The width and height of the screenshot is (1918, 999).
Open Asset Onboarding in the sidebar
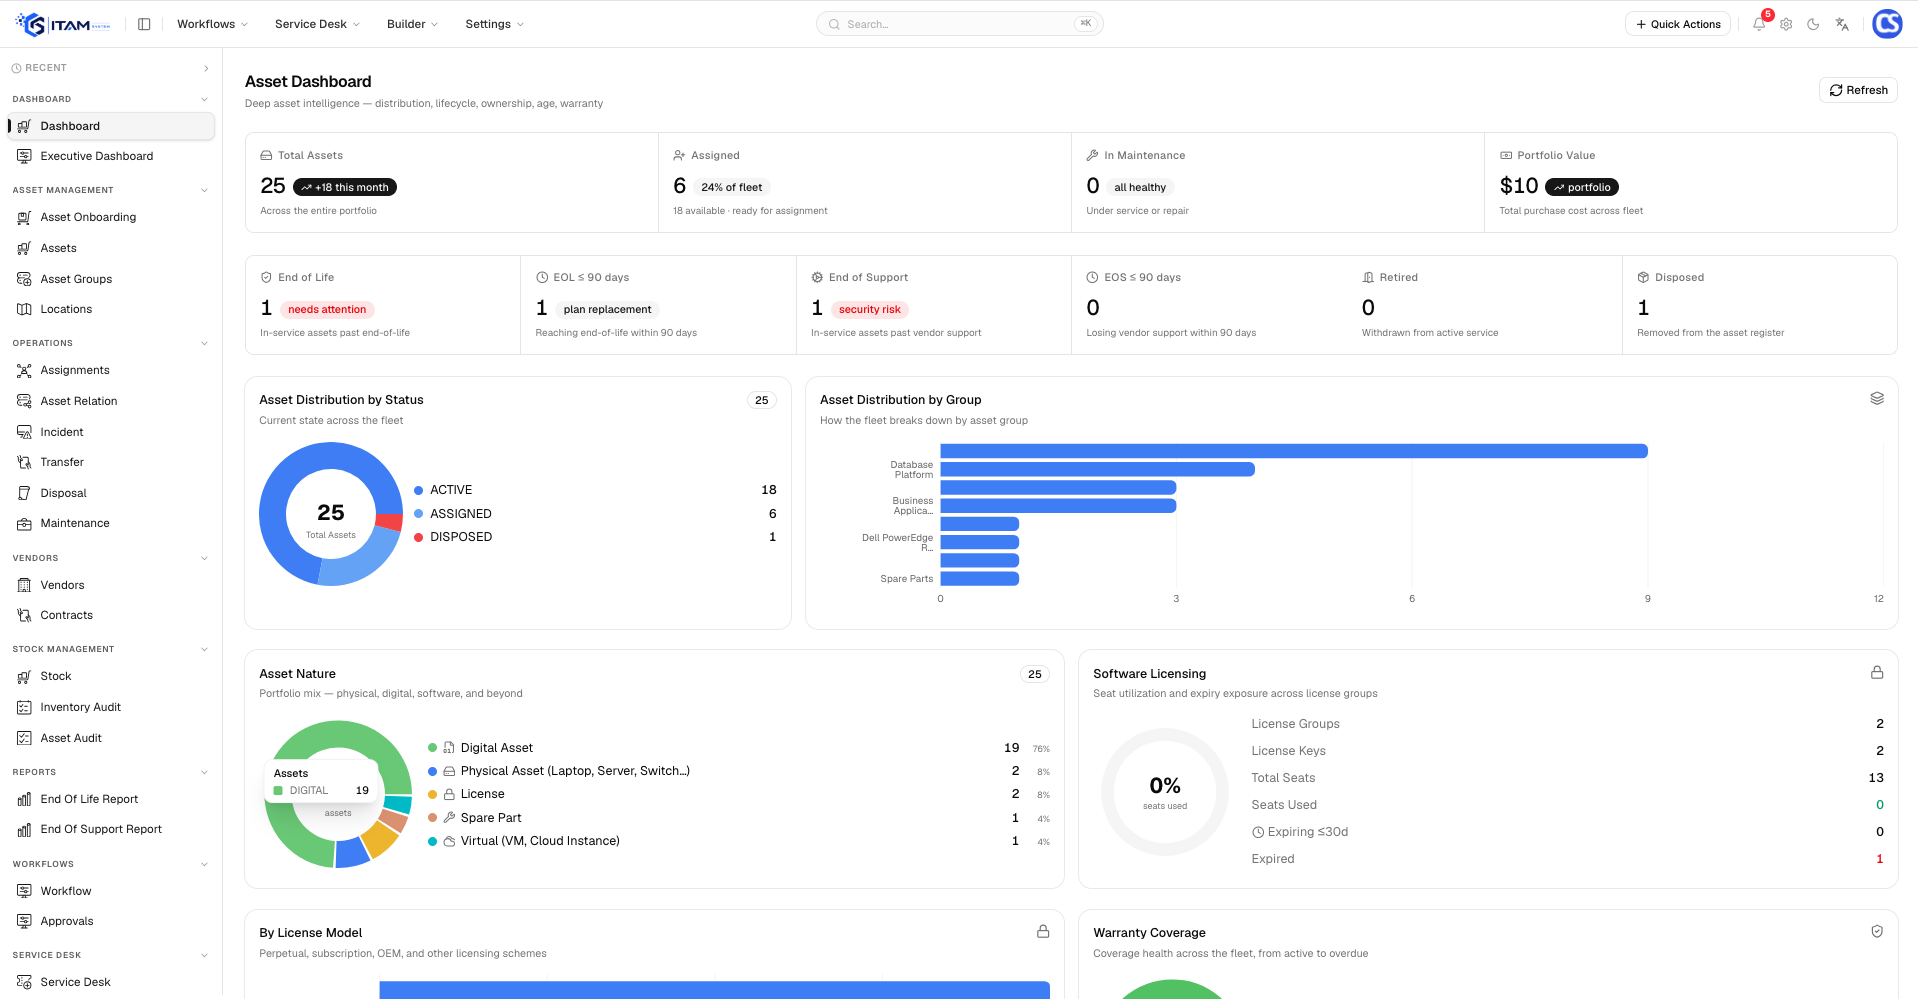[111, 217]
